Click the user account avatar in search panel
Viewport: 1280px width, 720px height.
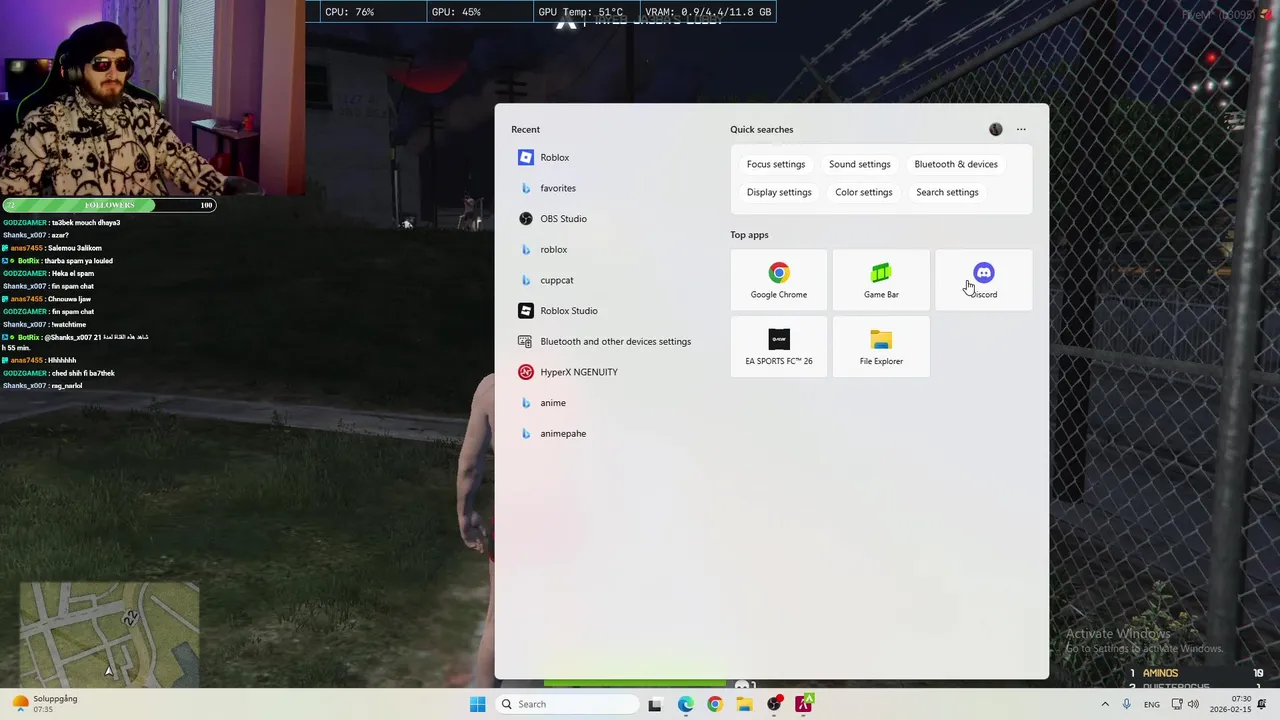[995, 129]
